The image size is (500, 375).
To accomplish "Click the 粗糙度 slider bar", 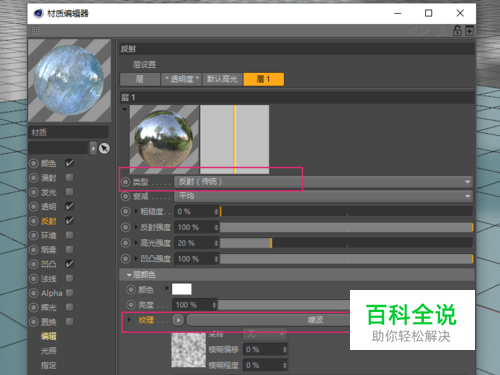I will (x=346, y=211).
